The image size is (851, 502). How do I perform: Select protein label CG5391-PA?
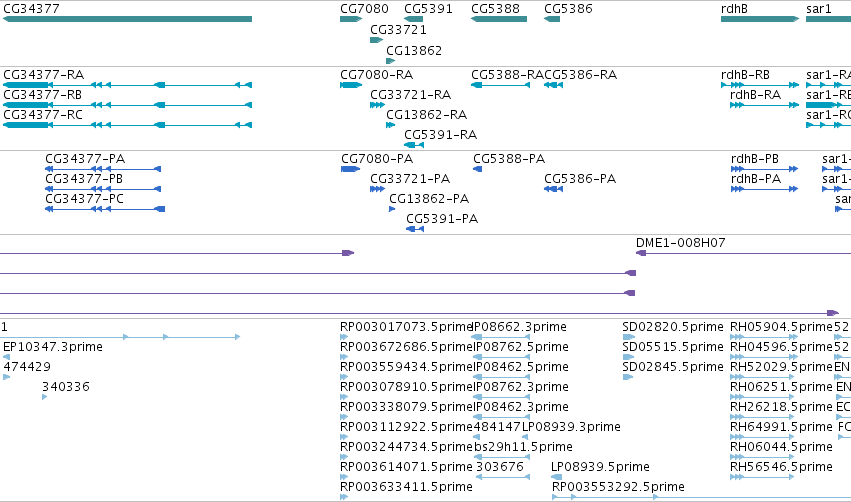coord(442,219)
